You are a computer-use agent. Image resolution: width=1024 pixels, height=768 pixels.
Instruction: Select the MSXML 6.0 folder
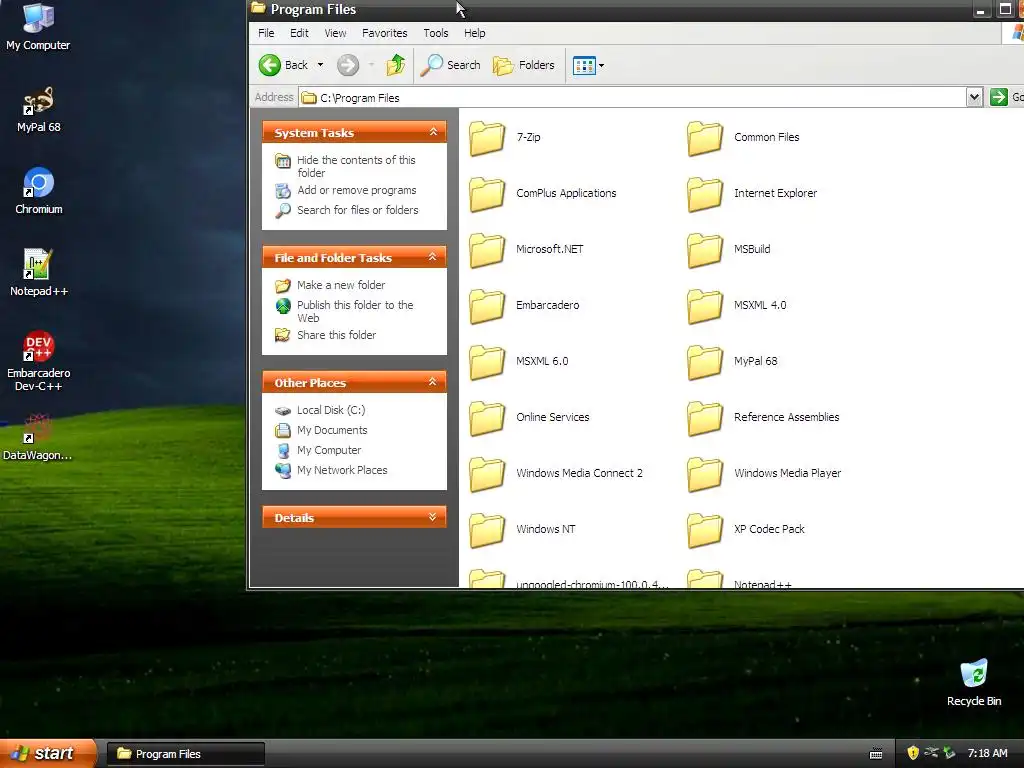519,362
